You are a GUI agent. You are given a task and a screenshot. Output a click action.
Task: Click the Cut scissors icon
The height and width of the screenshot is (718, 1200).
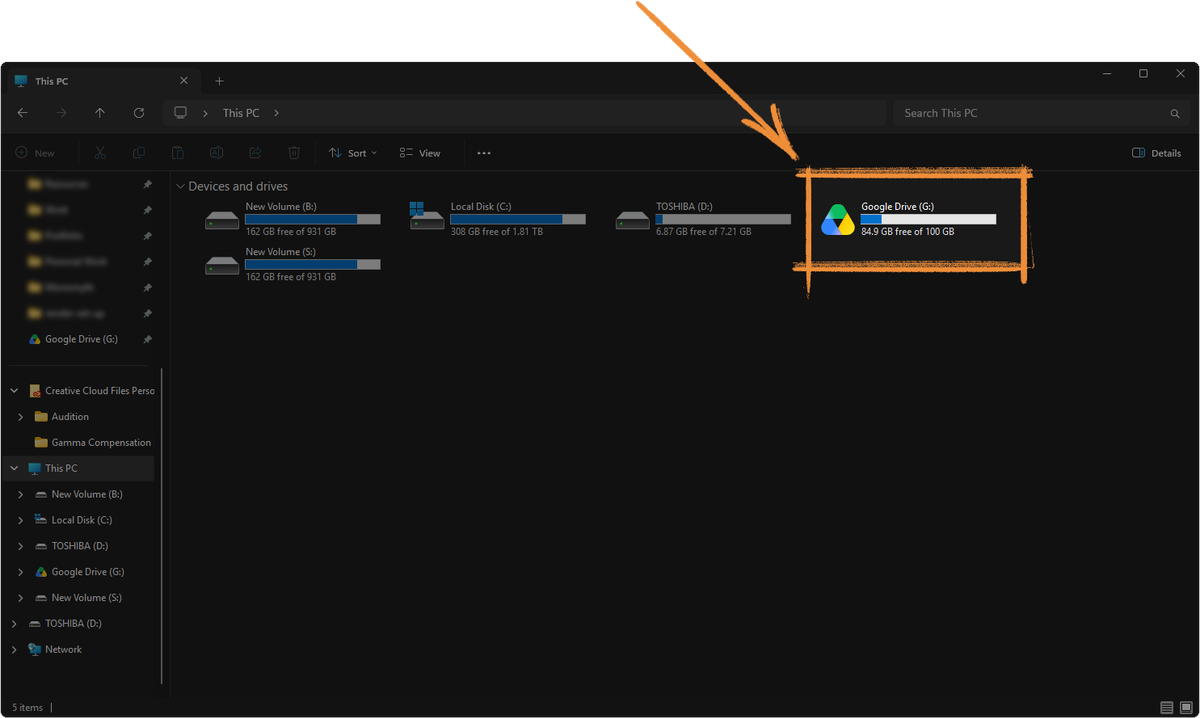tap(100, 153)
